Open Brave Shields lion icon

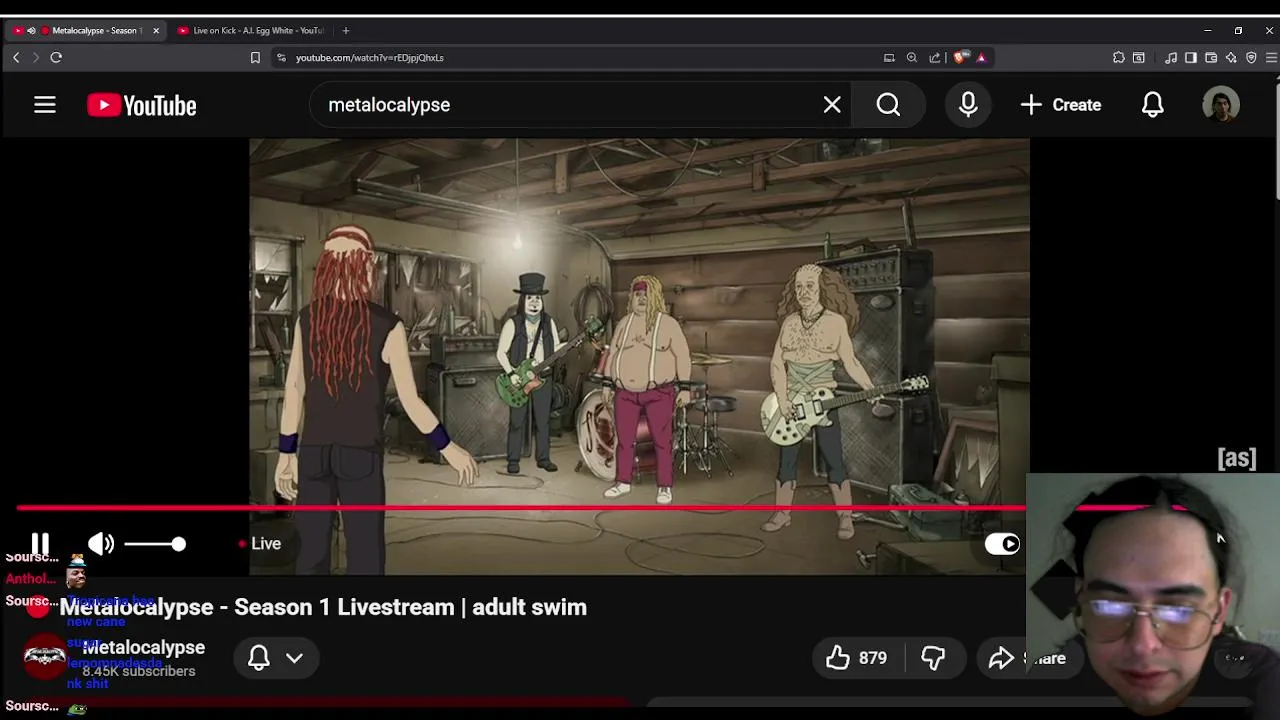tap(960, 58)
